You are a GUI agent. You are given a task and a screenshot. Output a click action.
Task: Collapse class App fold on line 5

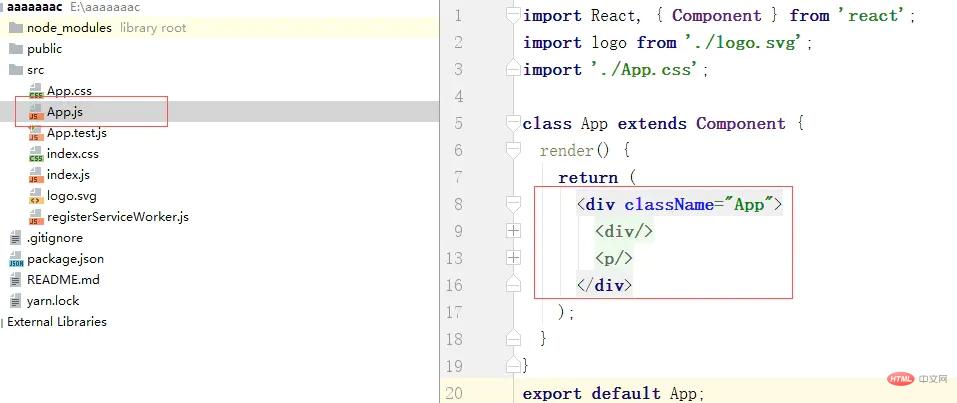pos(514,124)
